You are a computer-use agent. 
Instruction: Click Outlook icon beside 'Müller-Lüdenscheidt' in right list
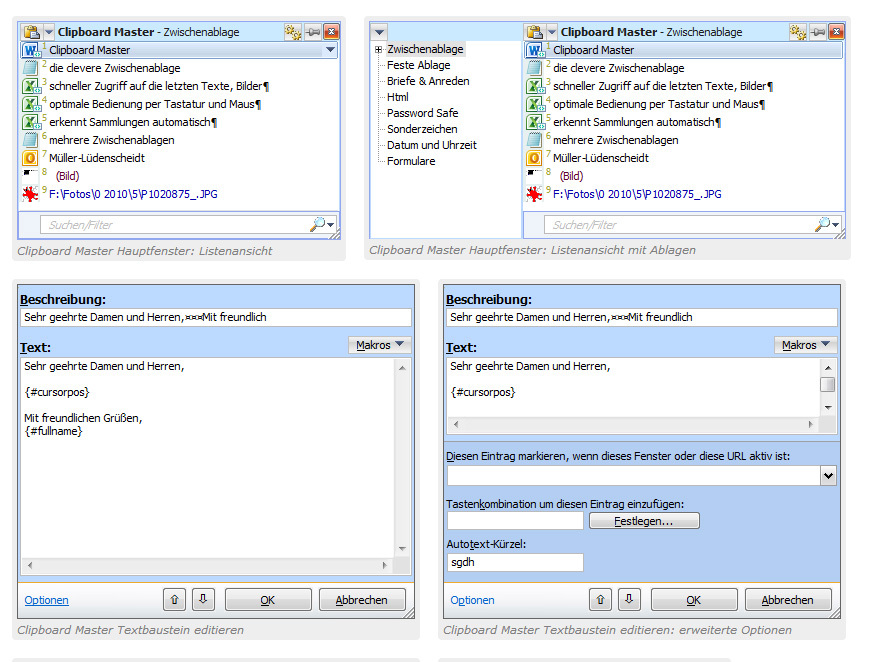(534, 158)
